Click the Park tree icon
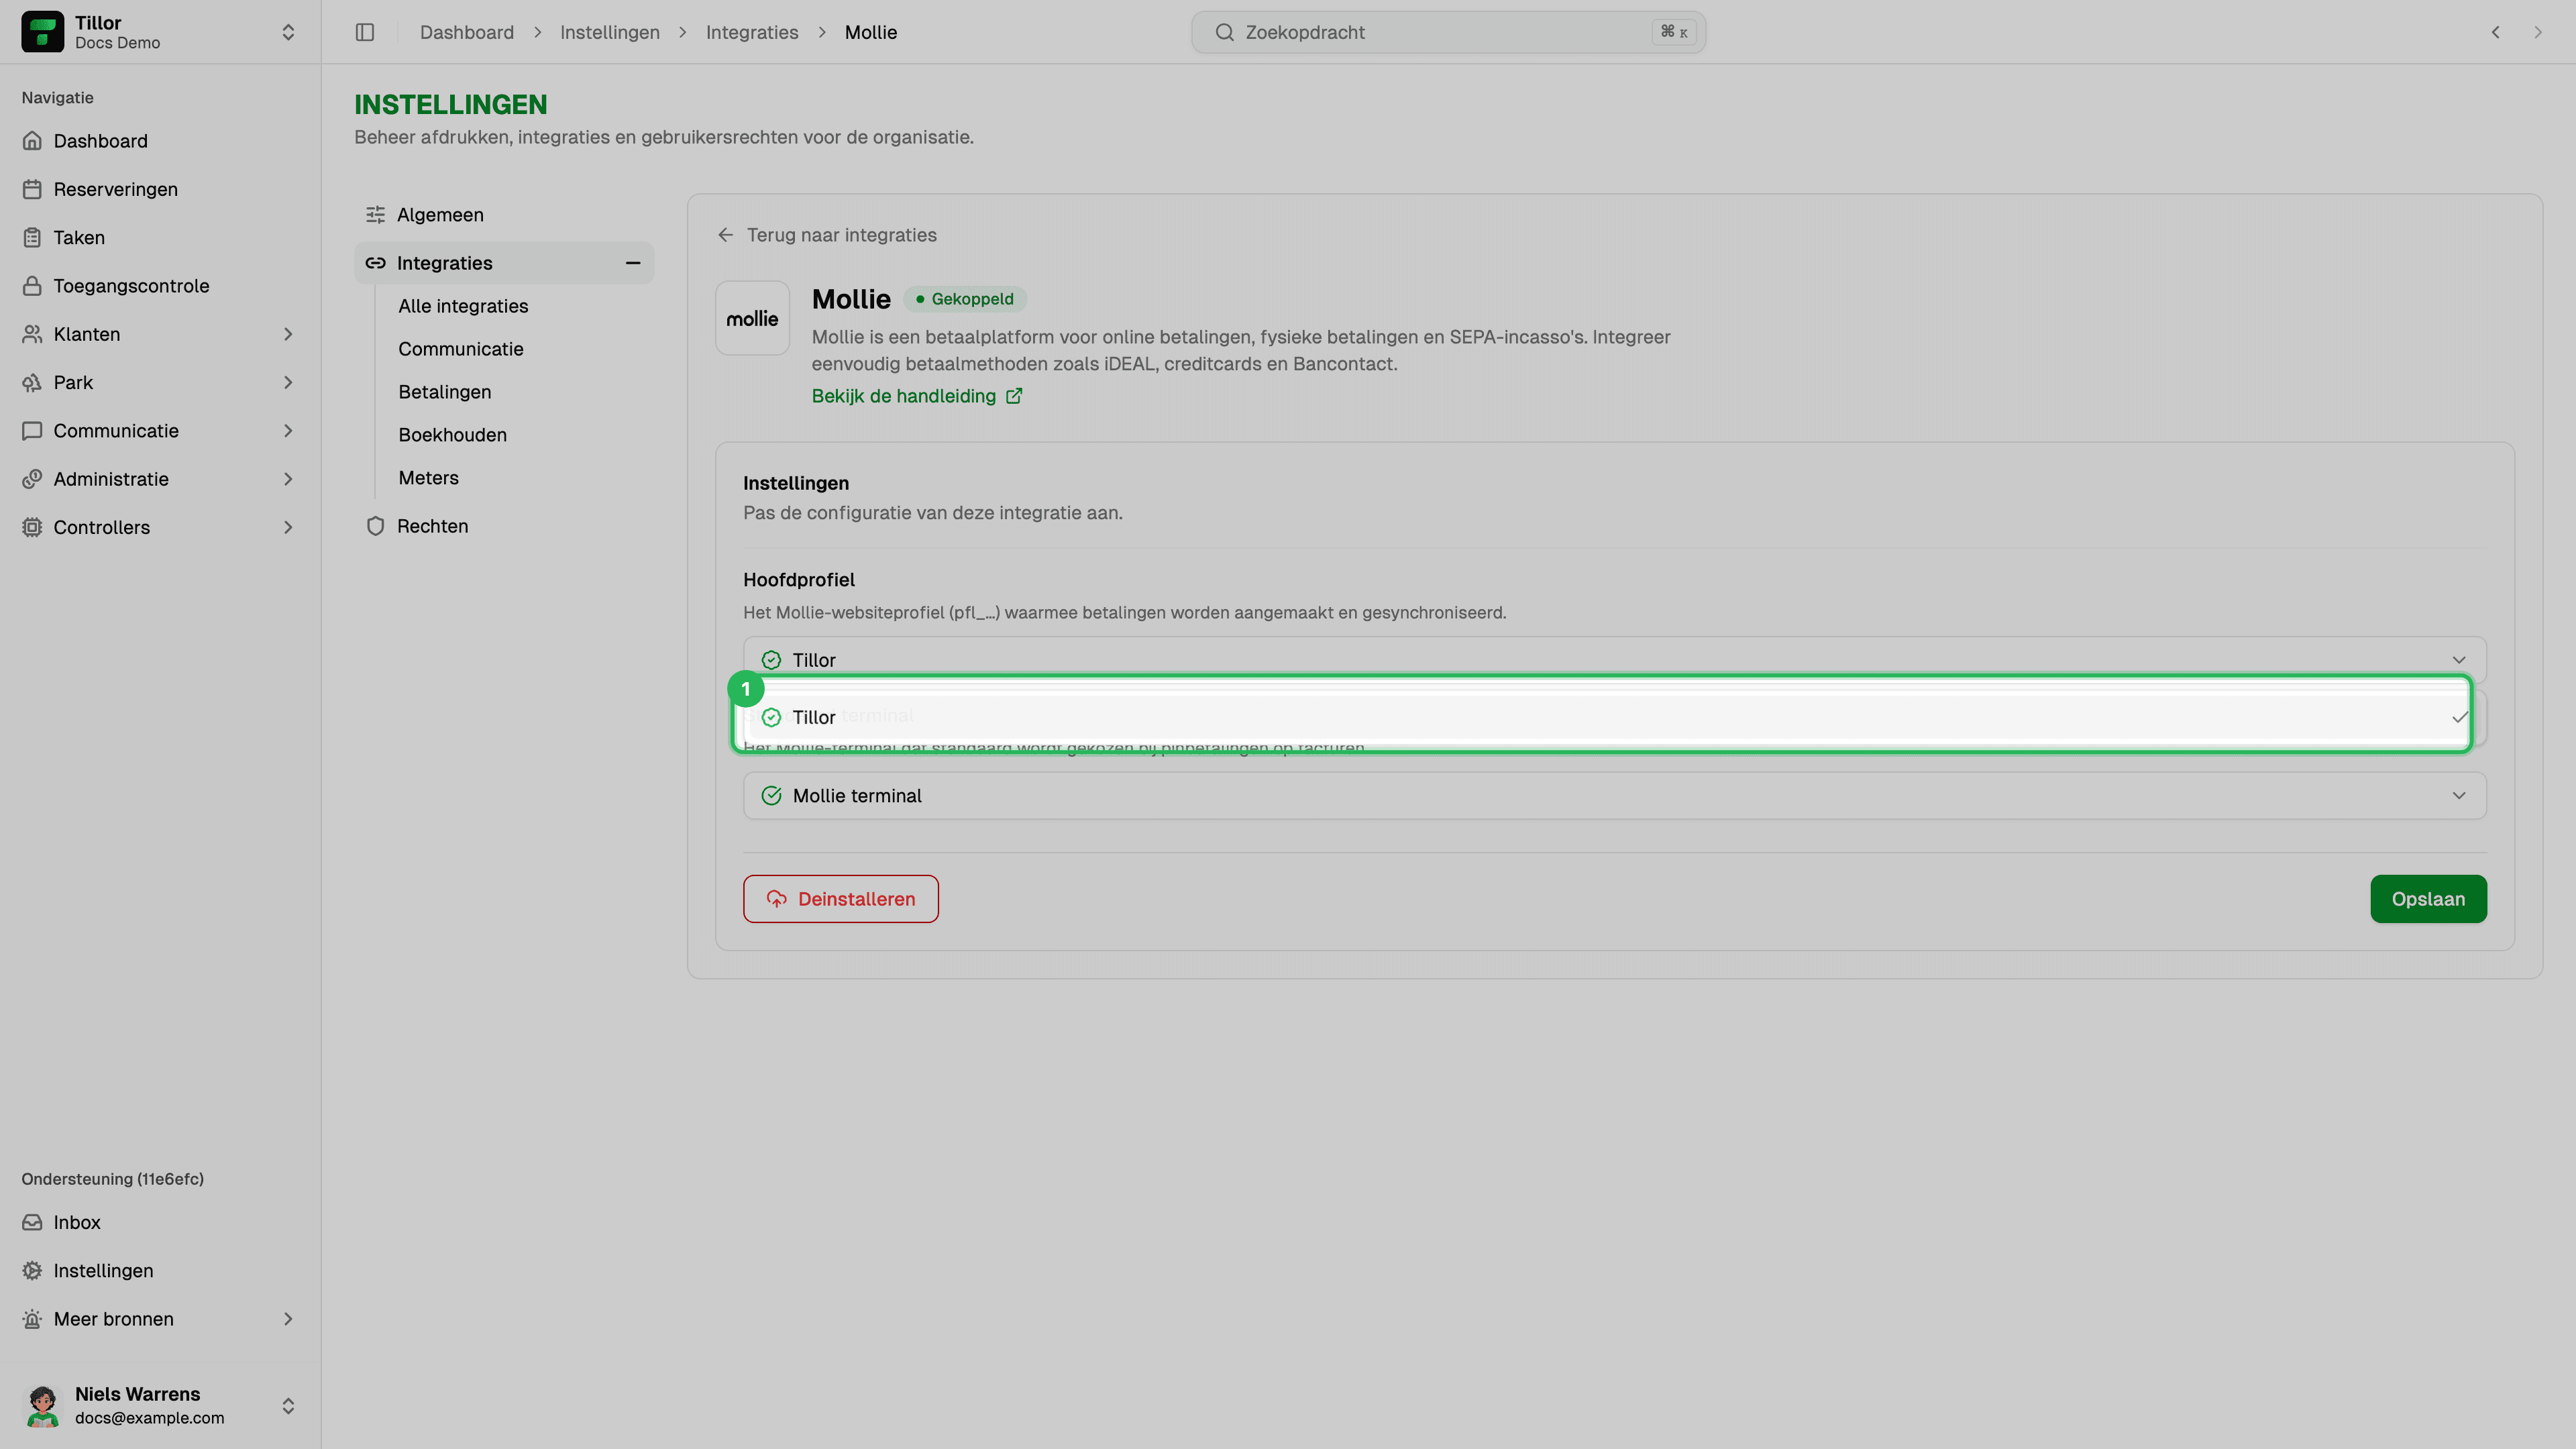2576x1449 pixels. tap(32, 382)
